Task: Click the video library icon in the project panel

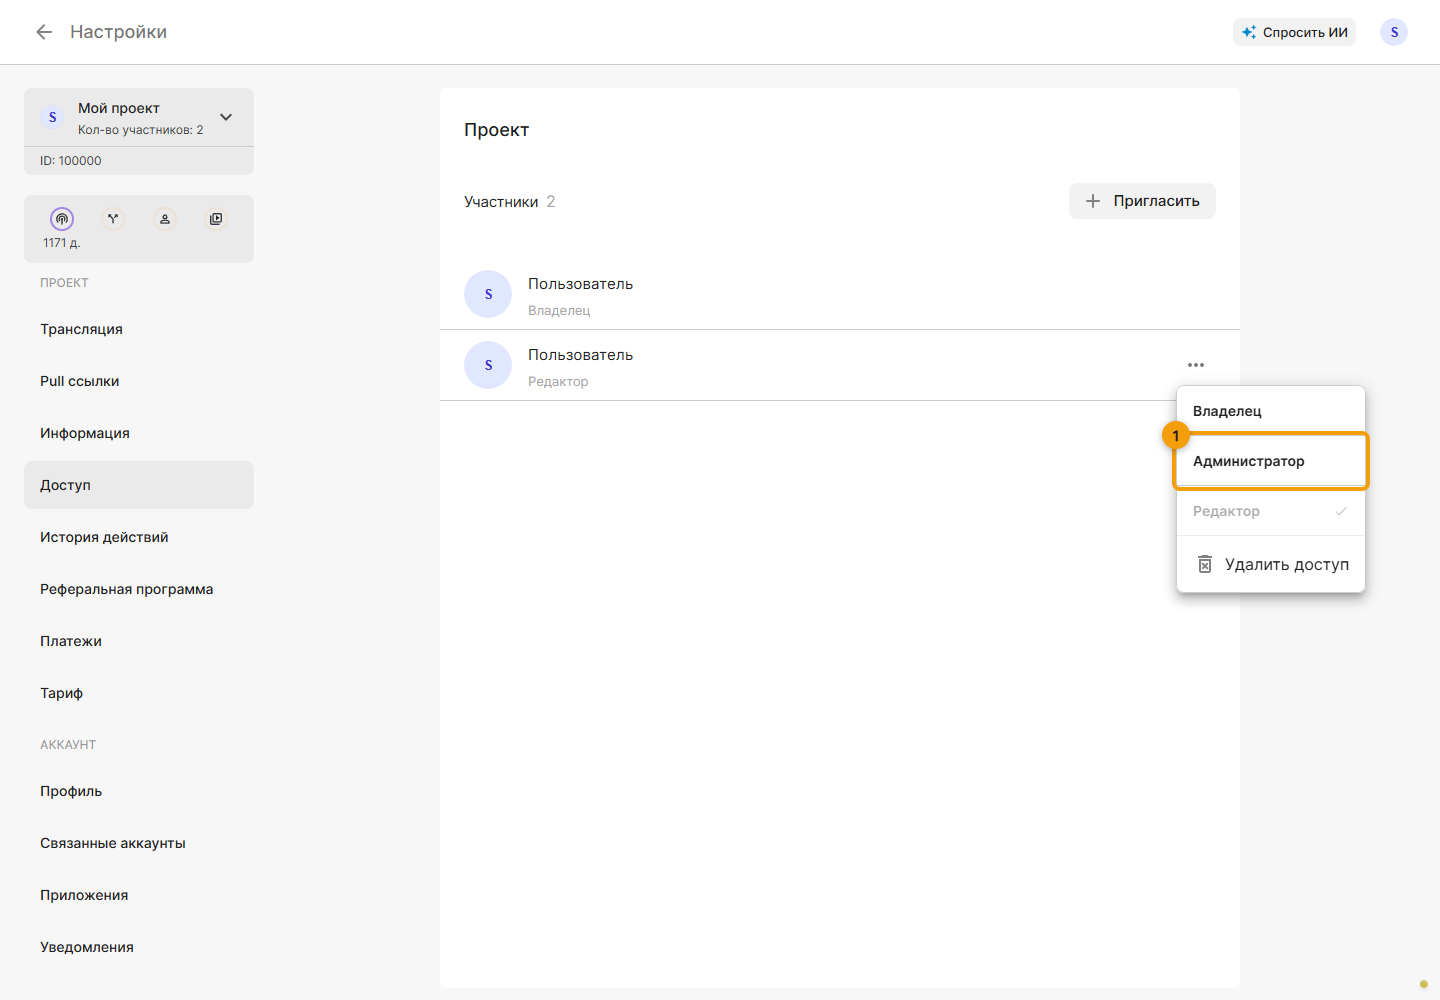Action: (216, 219)
